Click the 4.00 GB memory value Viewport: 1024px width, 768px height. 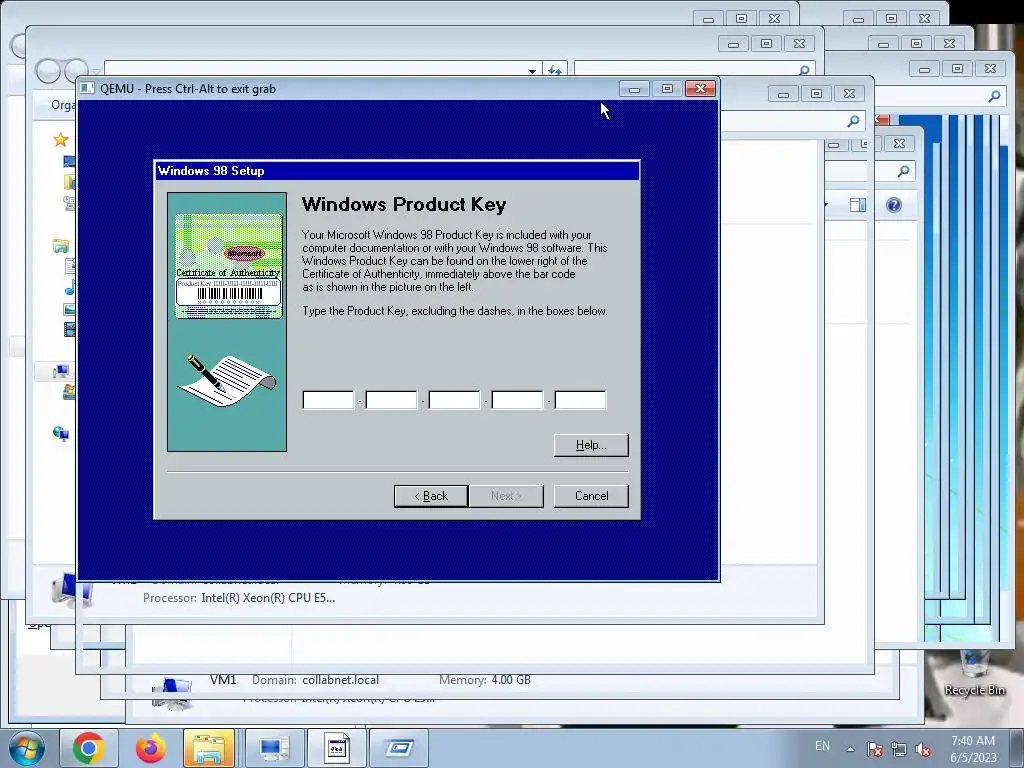pos(511,680)
